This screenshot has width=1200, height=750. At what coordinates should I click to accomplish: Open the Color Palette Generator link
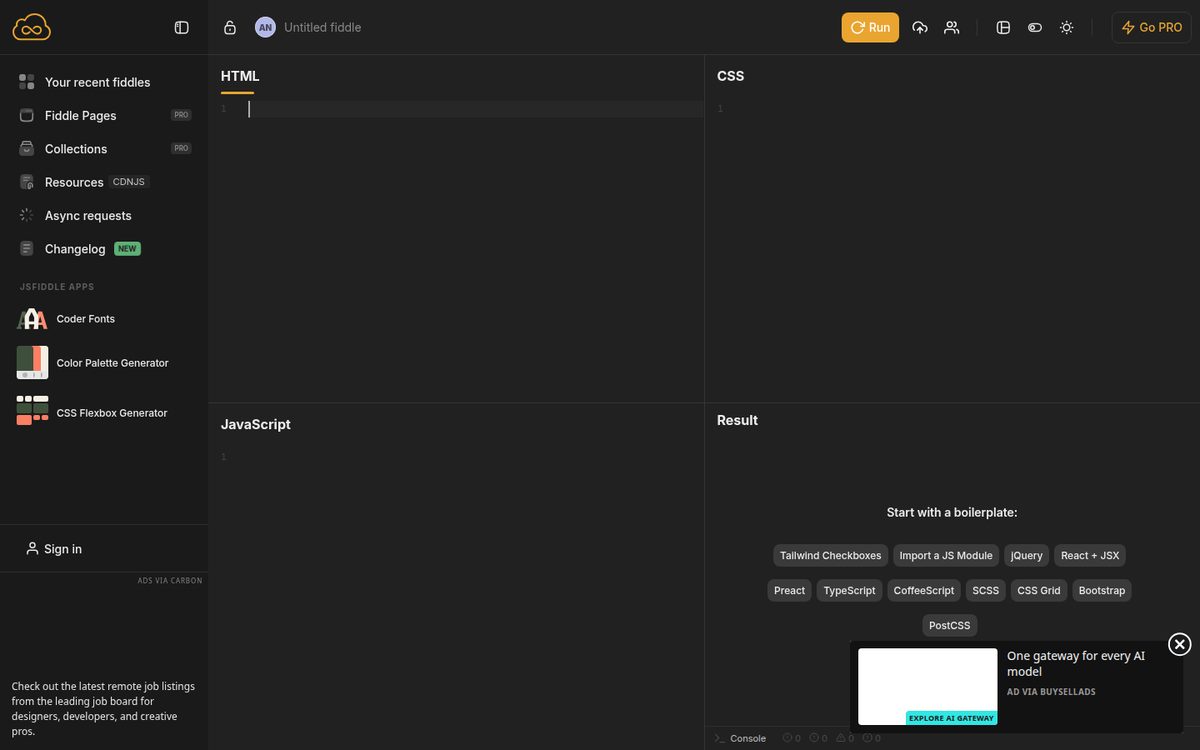click(113, 363)
